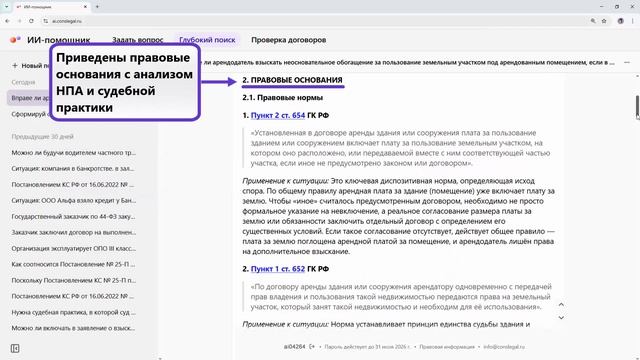This screenshot has width=640, height=360.
Task: Open the Правовая информация footer link
Action: click(447, 347)
